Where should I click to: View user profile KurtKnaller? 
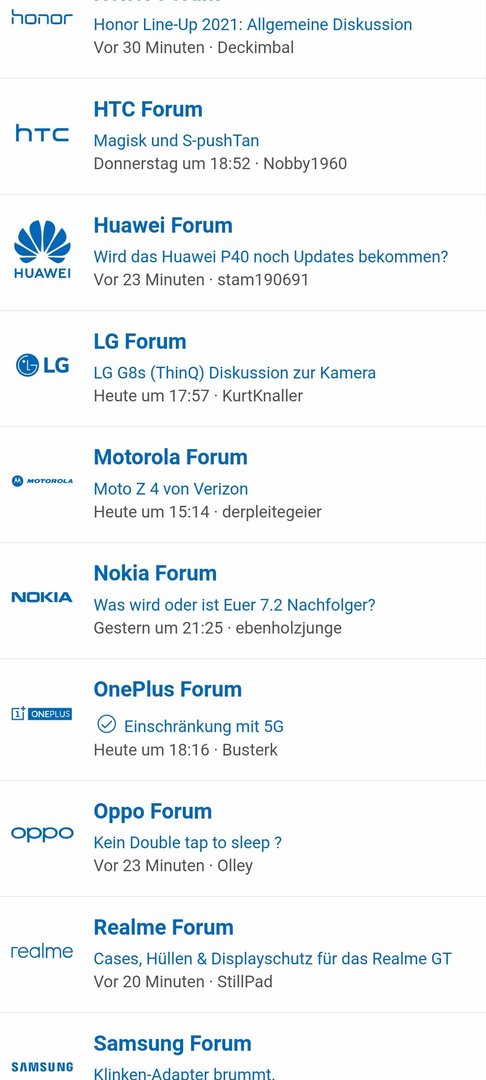point(262,396)
